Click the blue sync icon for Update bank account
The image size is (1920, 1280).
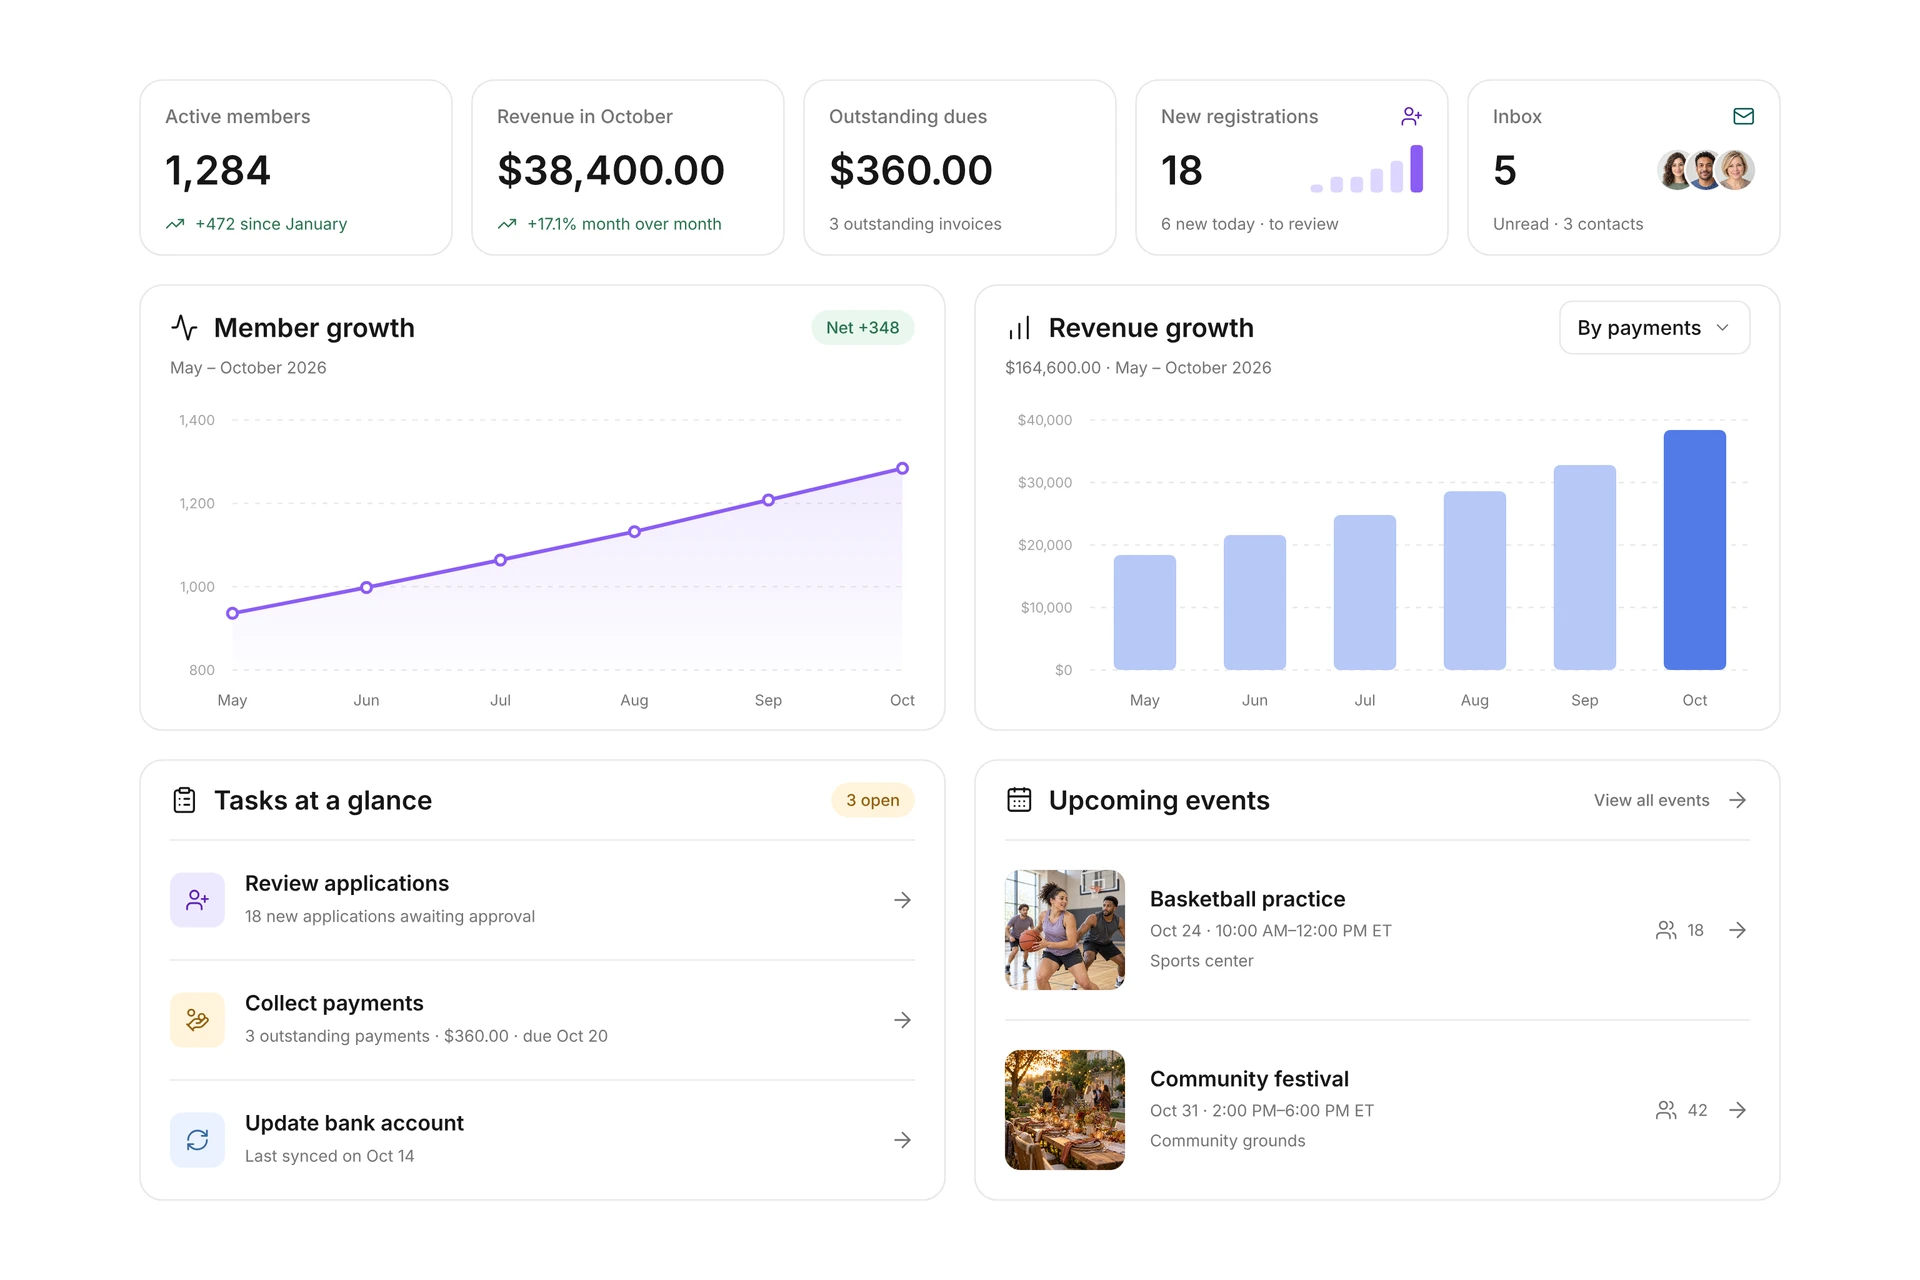click(197, 1140)
